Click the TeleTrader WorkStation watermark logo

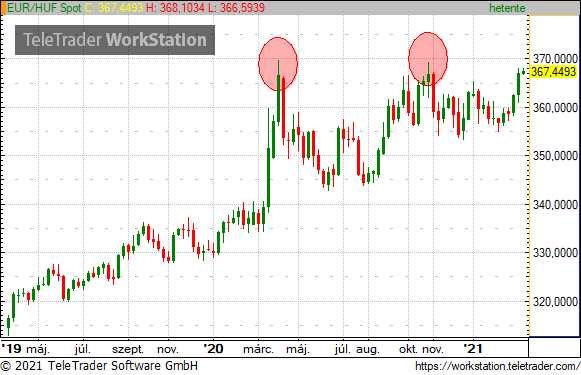(115, 40)
